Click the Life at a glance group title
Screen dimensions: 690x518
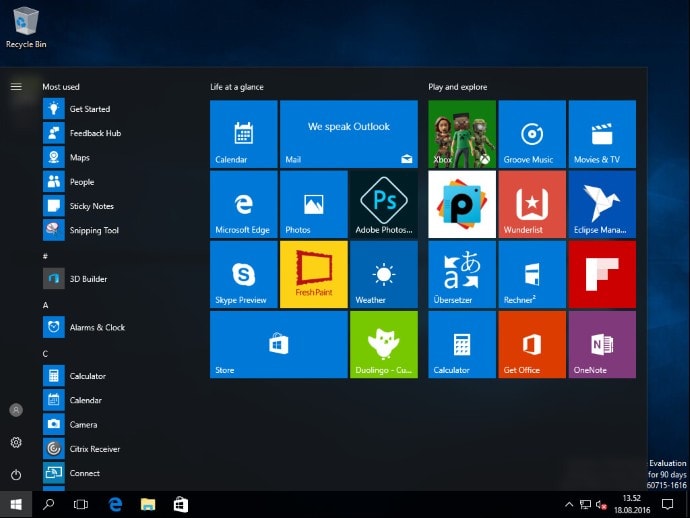pos(237,87)
